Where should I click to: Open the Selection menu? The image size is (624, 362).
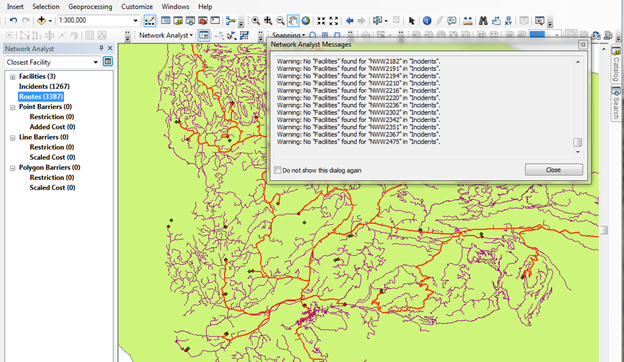point(46,7)
